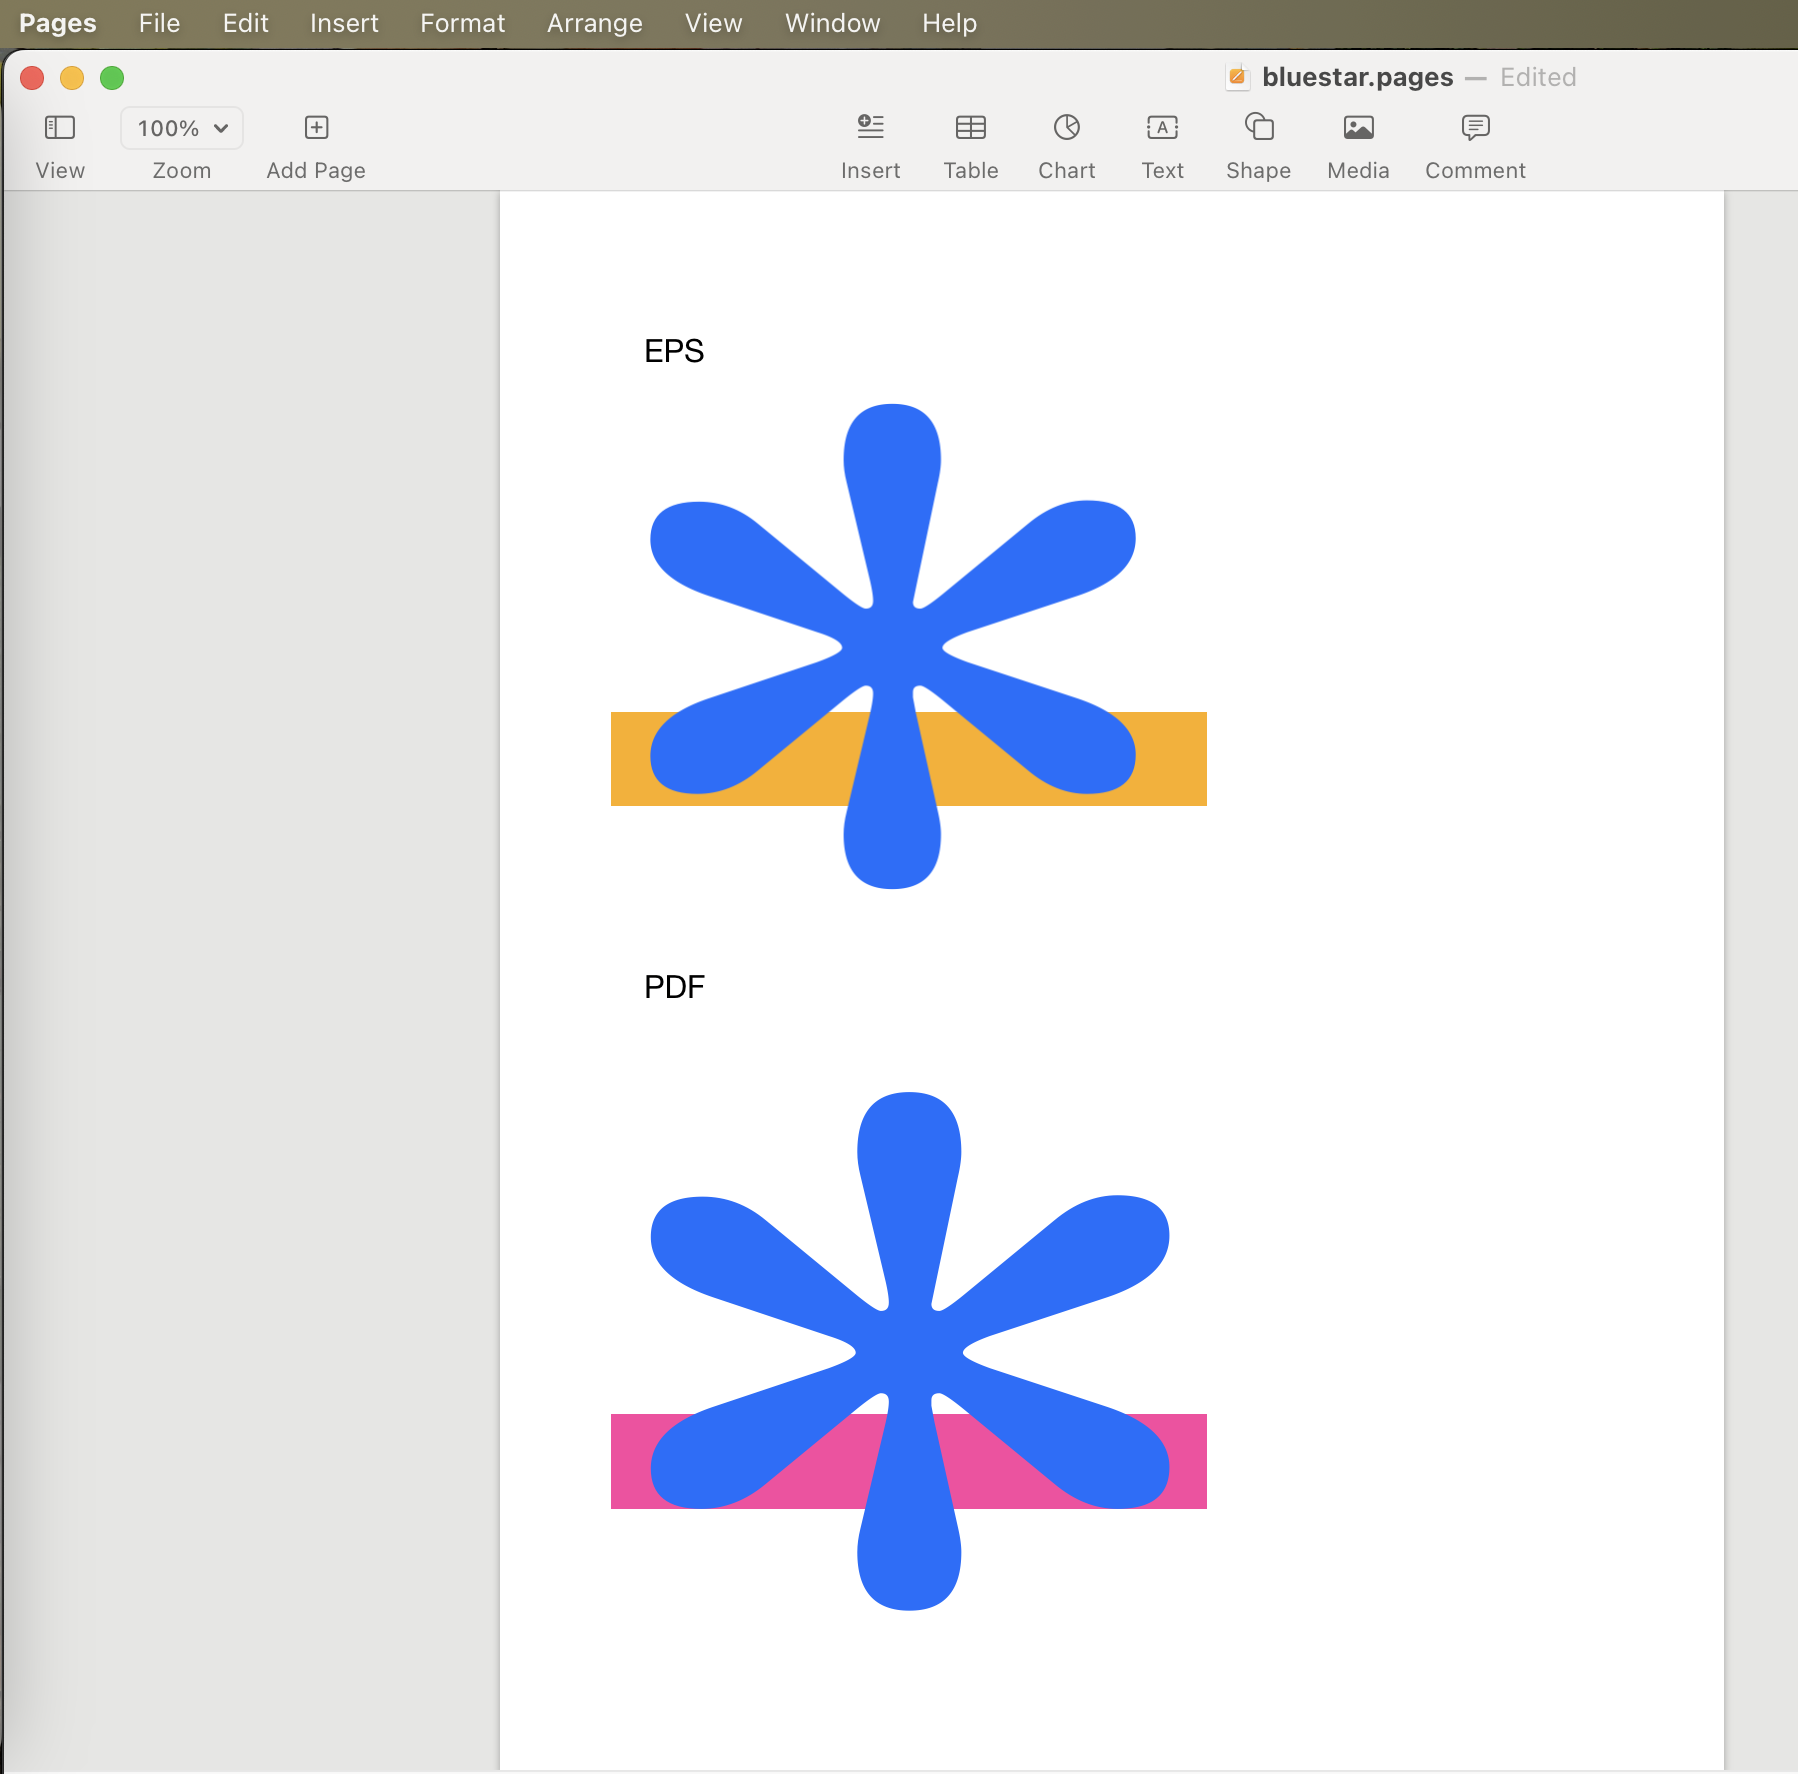Screen dimensions: 1798x1774
Task: Open the Zoom 100% dropdown
Action: 182,128
